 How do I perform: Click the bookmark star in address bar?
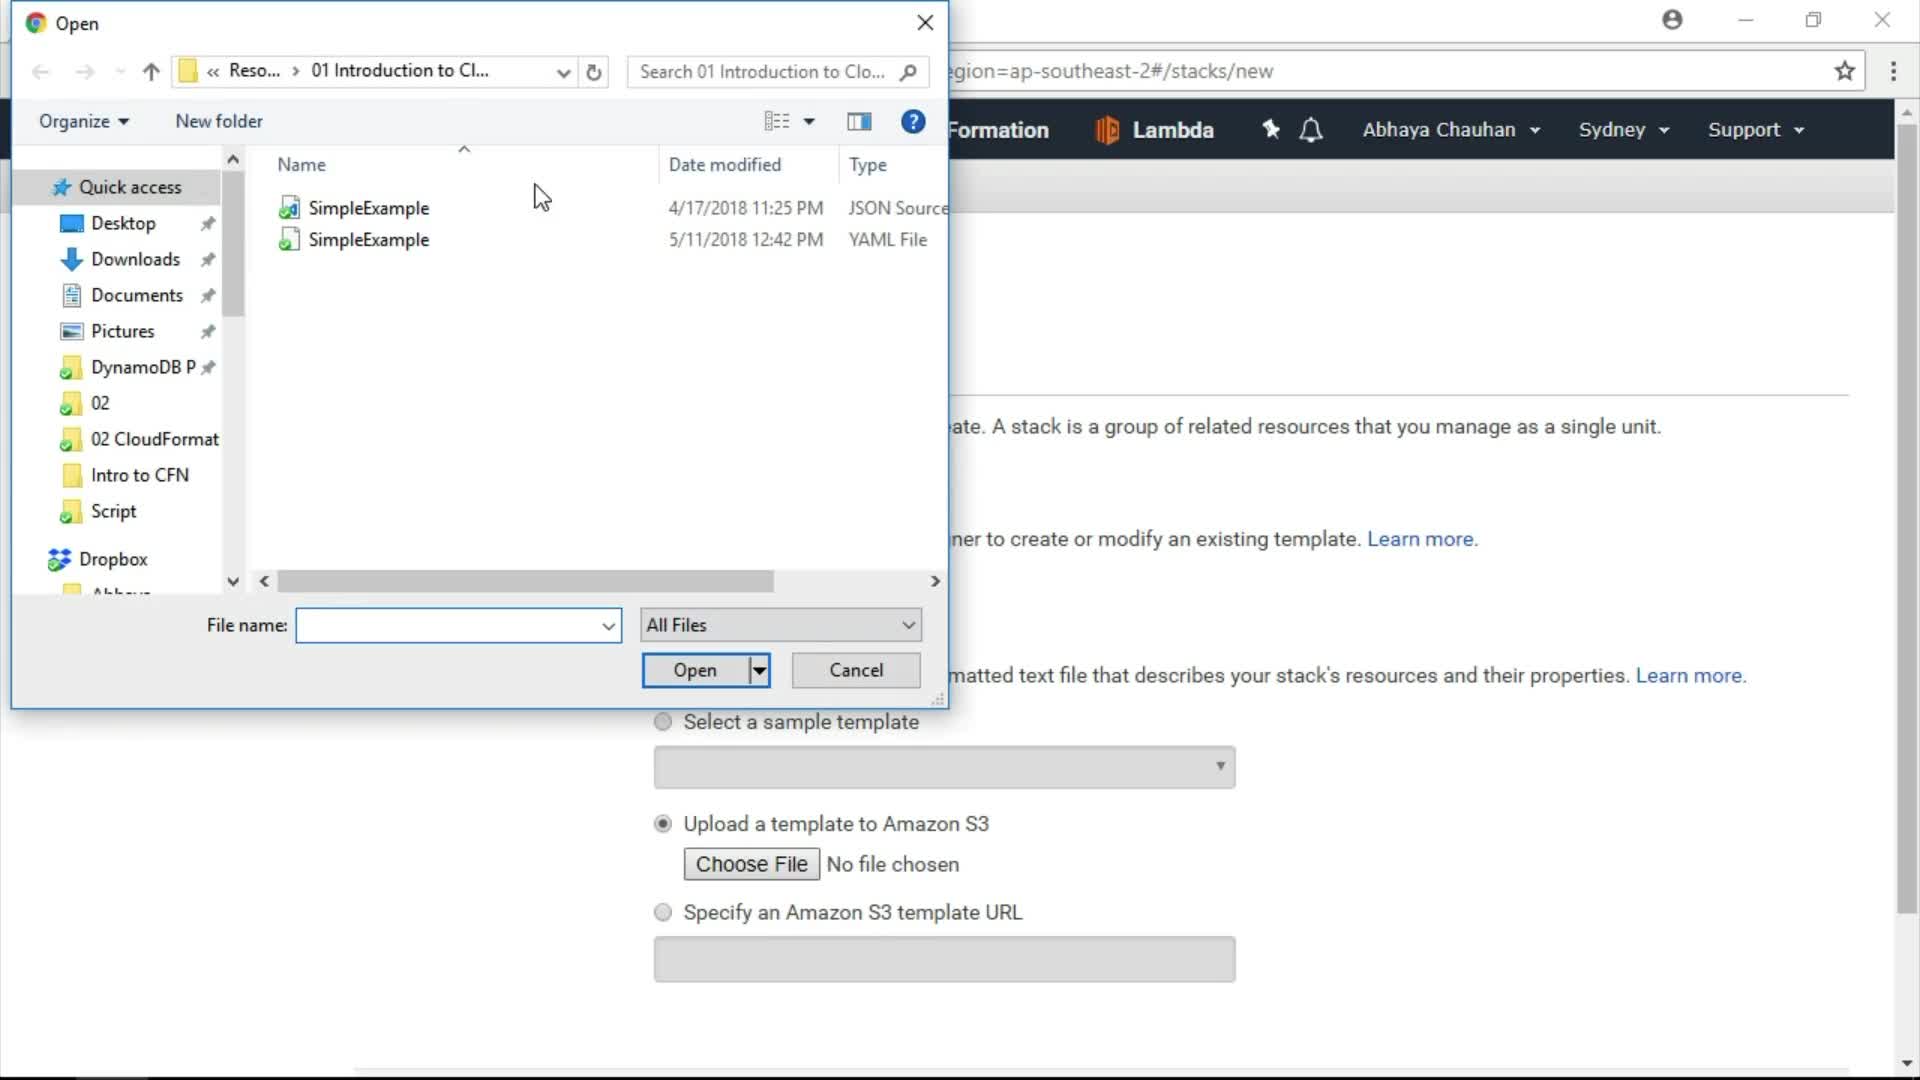1844,71
